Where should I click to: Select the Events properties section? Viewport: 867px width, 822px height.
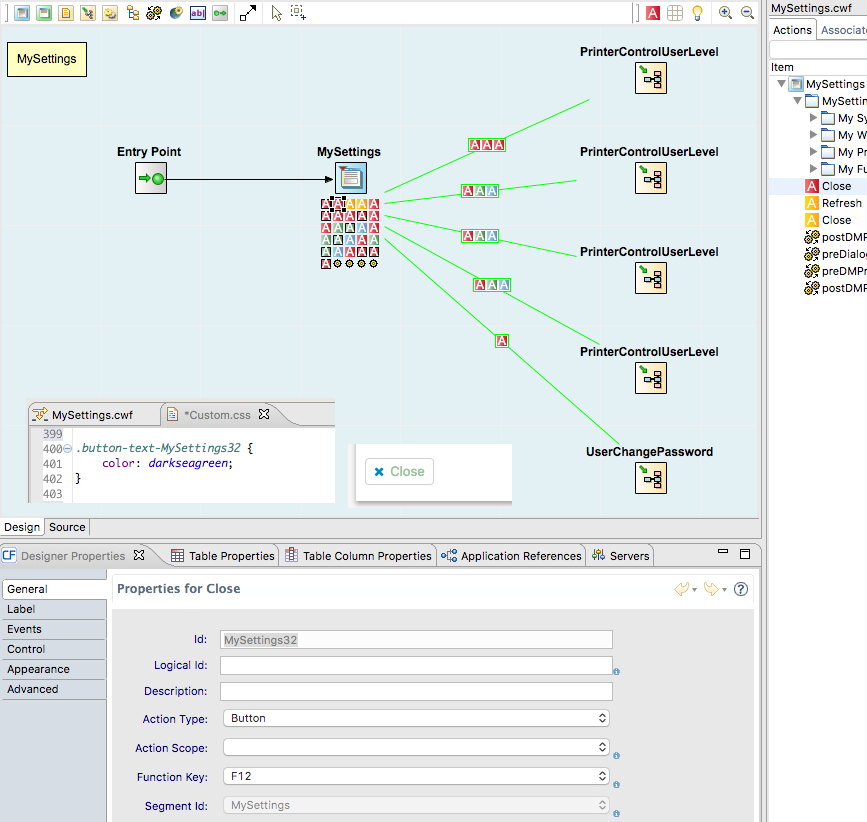click(x=54, y=629)
